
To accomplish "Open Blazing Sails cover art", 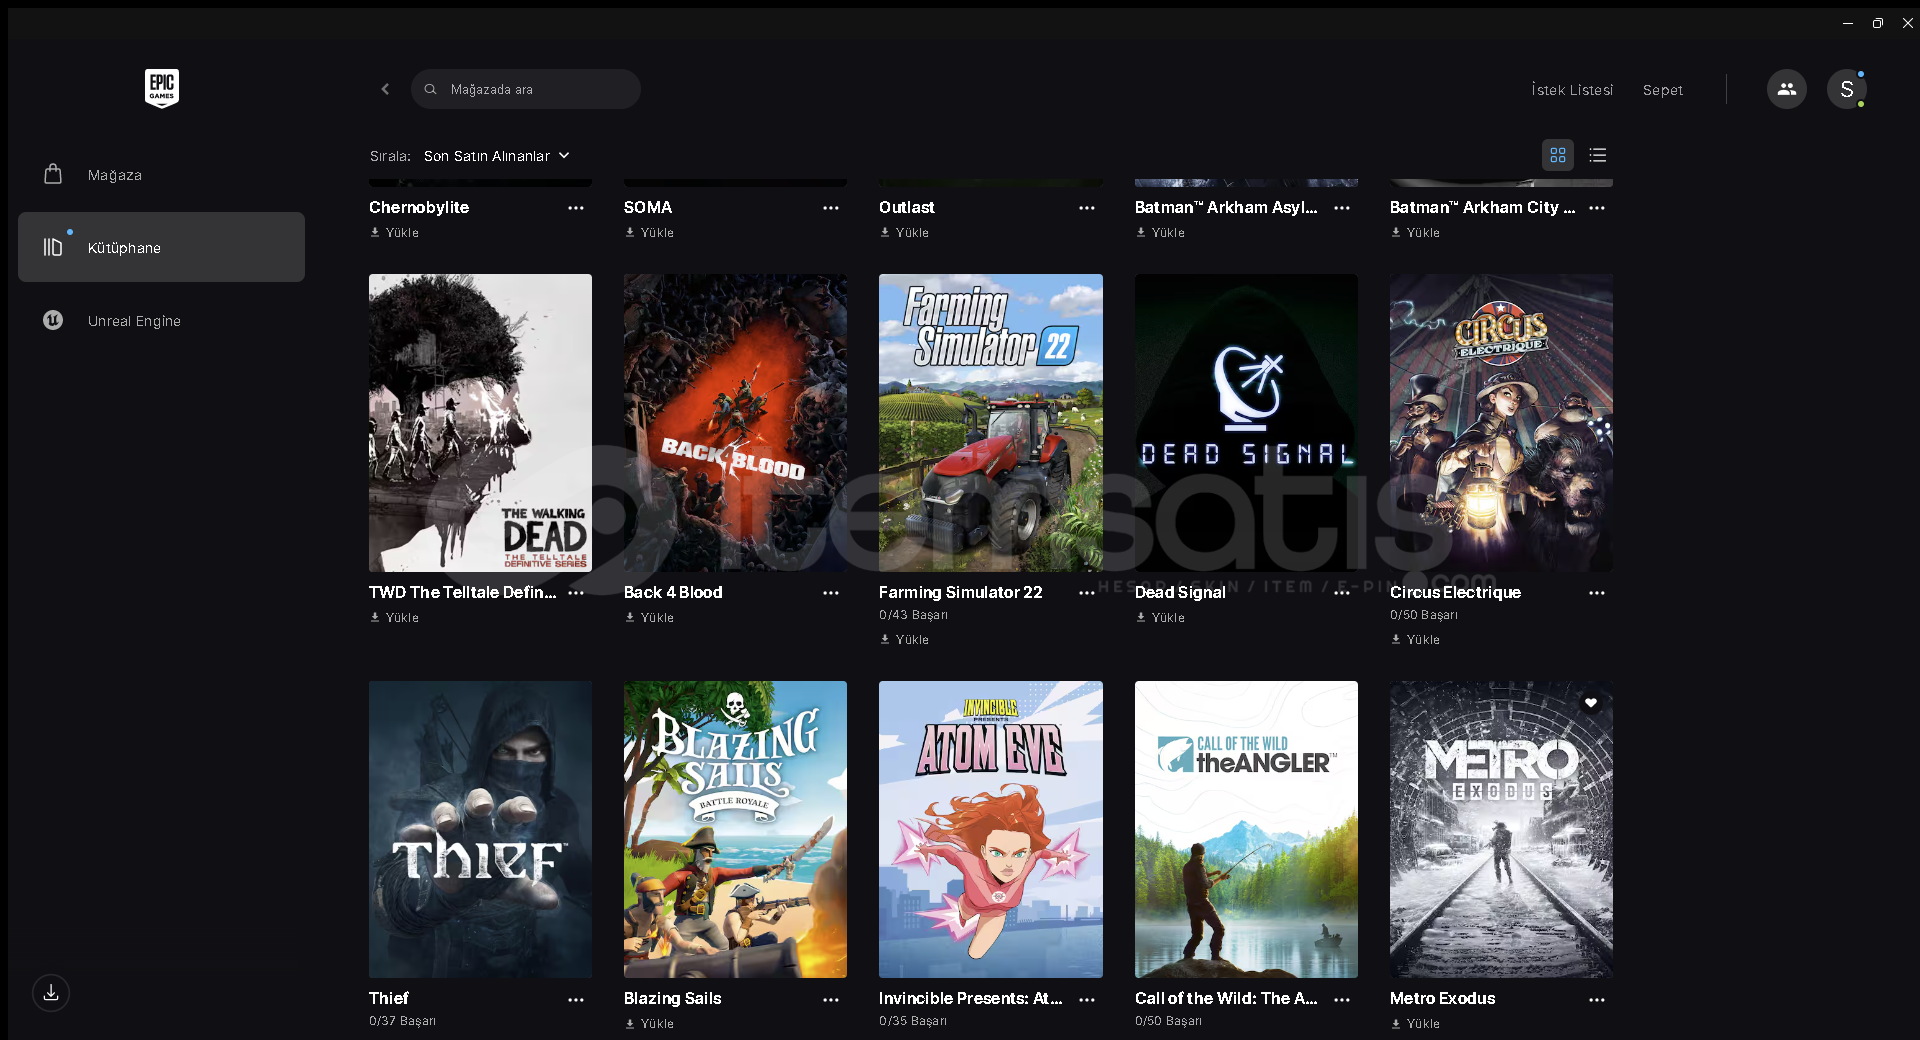I will tap(735, 830).
